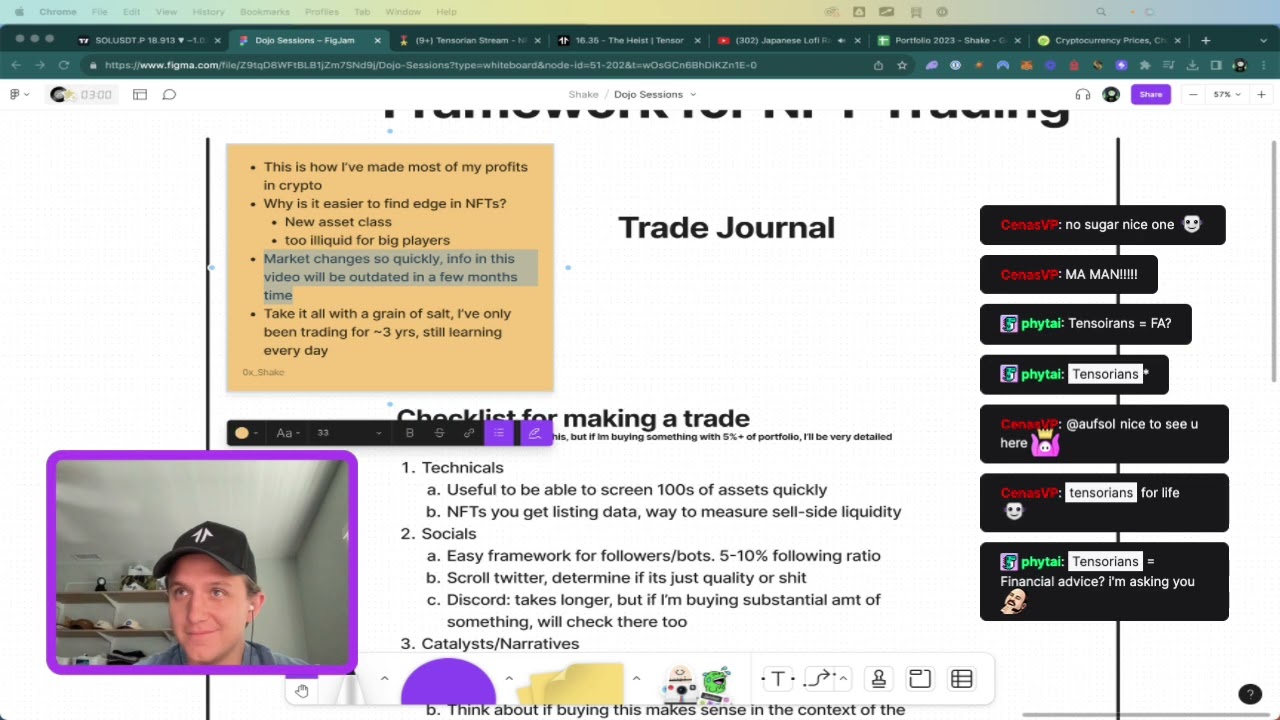This screenshot has width=1280, height=720.
Task: Click the vertical canvas scrollbar
Action: [1273, 260]
